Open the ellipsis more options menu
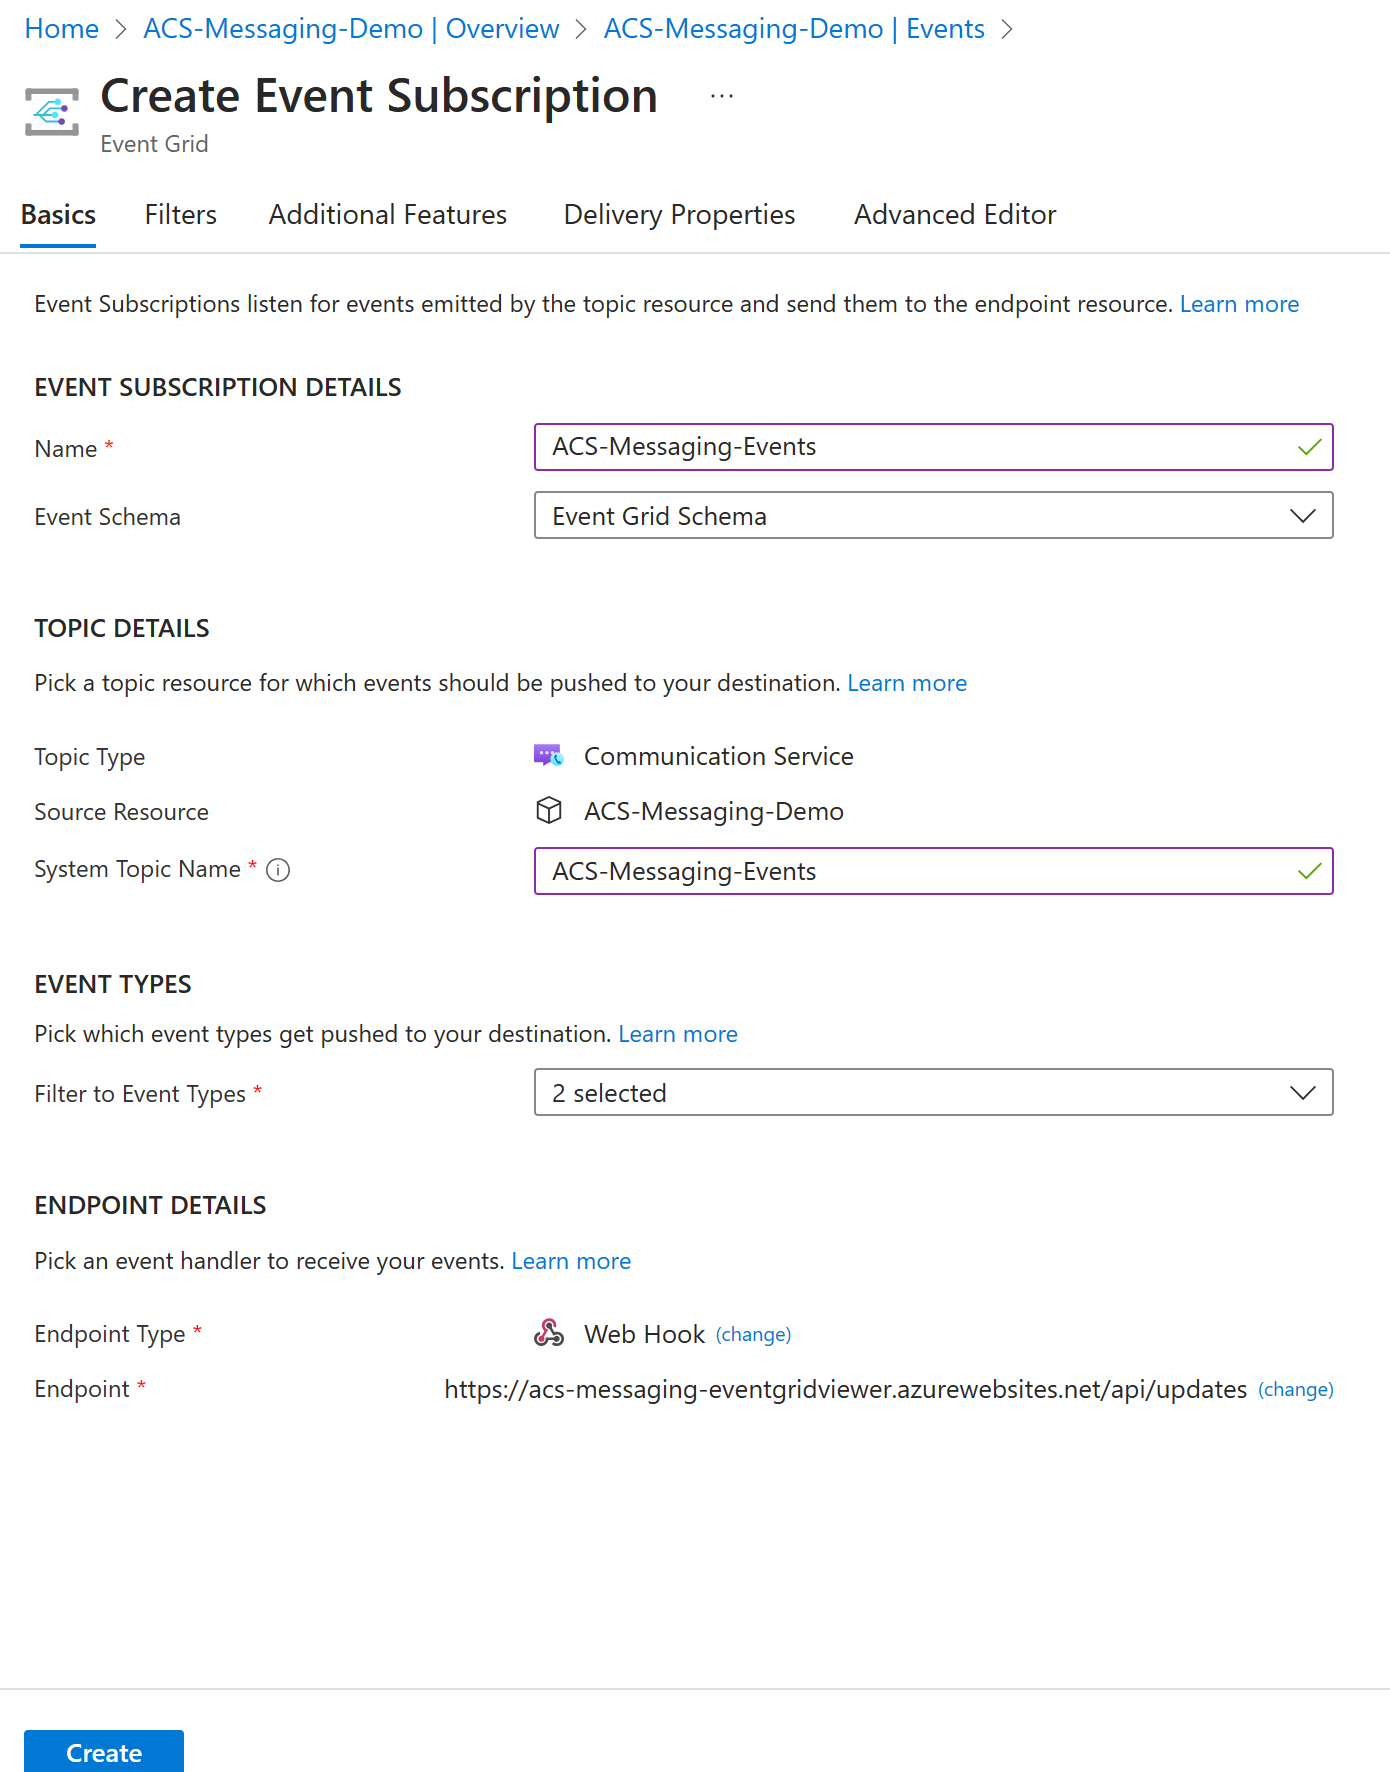Viewport: 1390px width, 1772px height. tap(722, 96)
